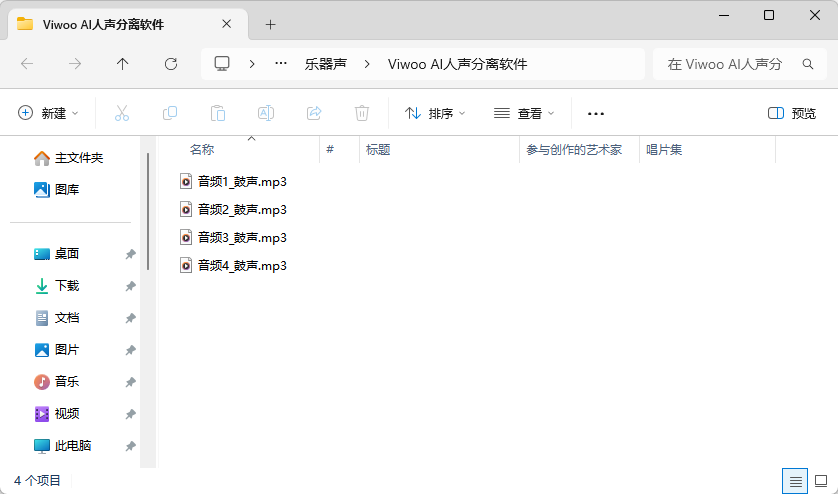Click the Copy icon in toolbar

[x=170, y=113]
